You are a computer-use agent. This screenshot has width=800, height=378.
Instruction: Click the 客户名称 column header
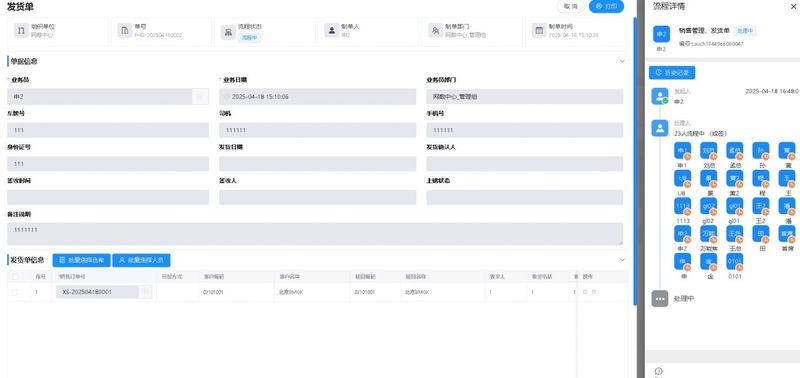288,276
